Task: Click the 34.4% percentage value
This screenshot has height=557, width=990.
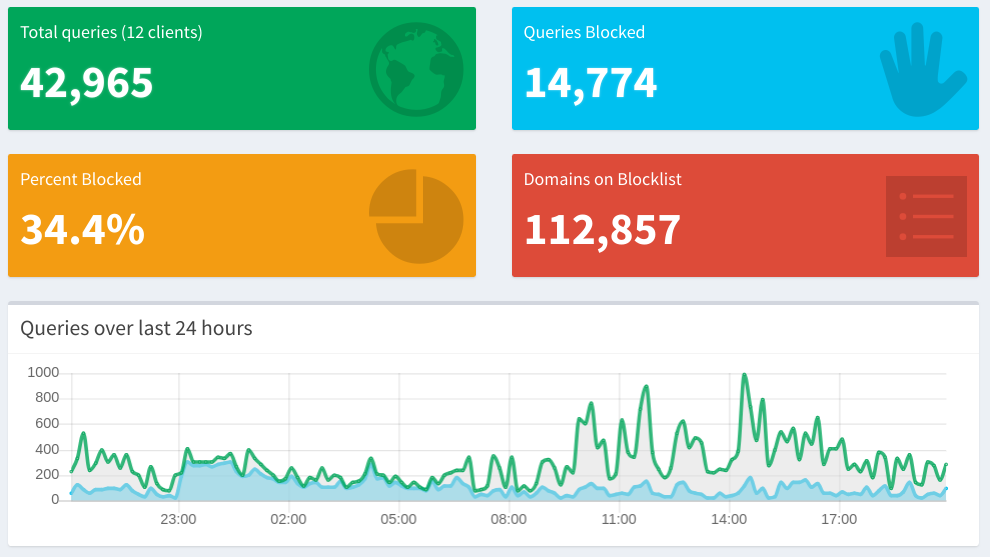Action: tap(83, 230)
